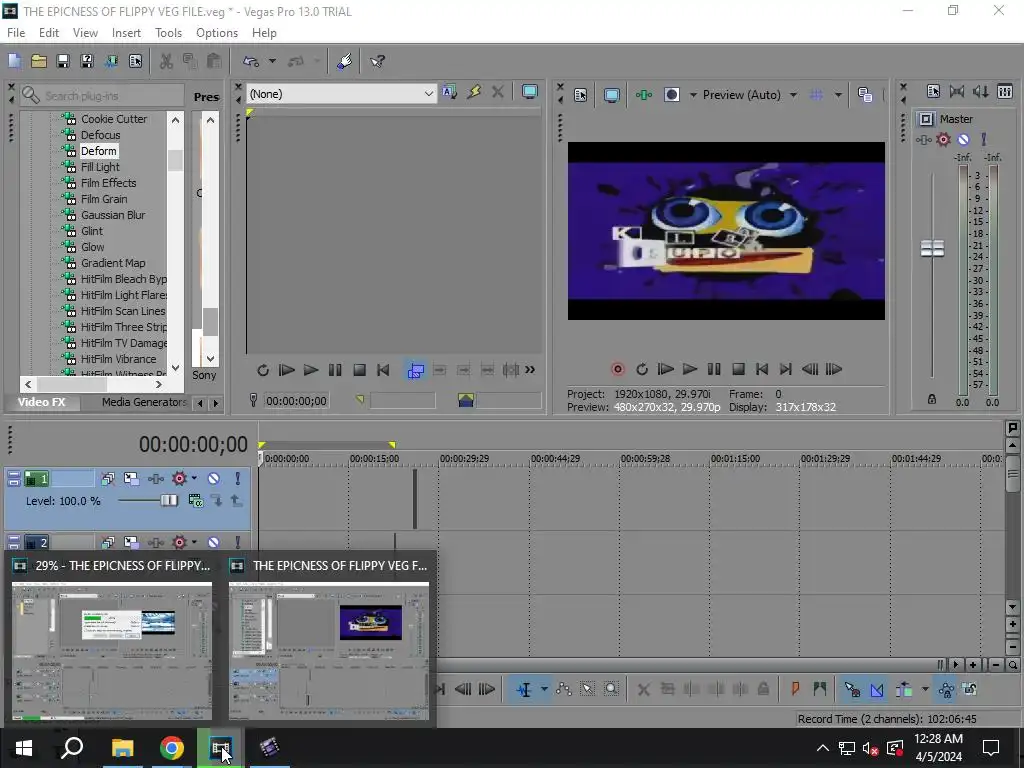Pause playback in video preview
Image resolution: width=1024 pixels, height=768 pixels.
pos(714,370)
